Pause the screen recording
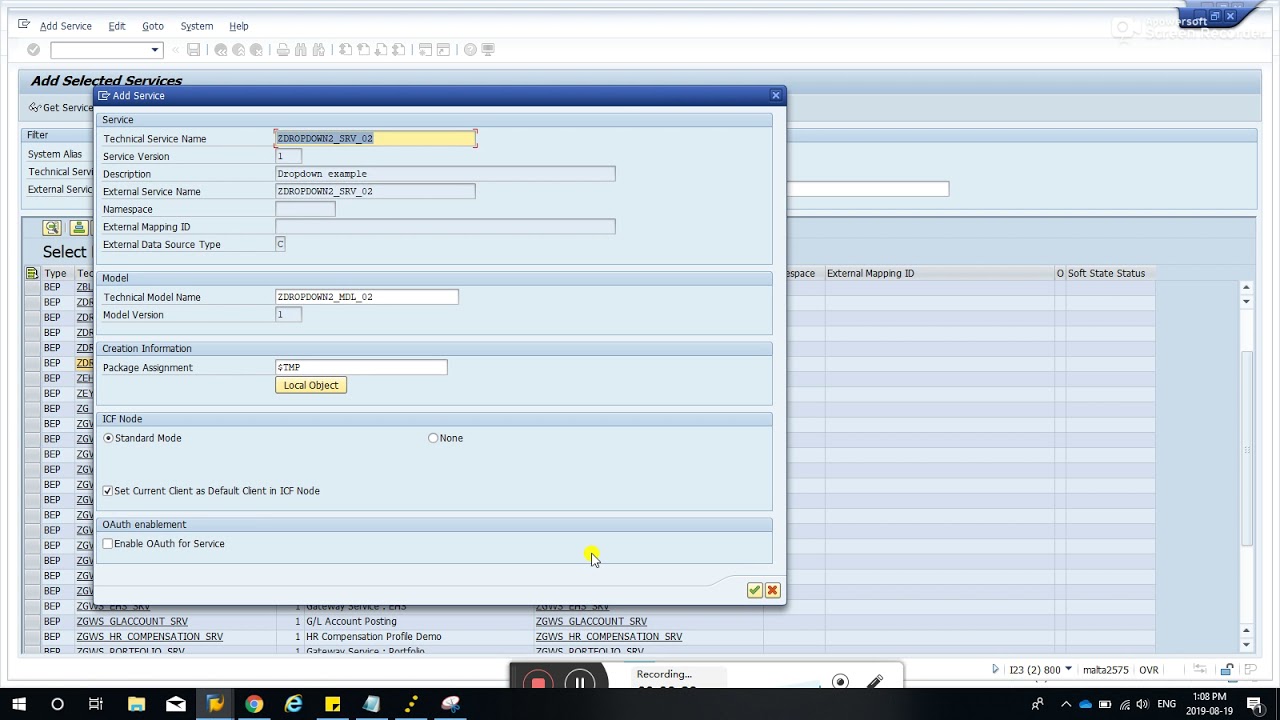The width and height of the screenshot is (1280, 720). (x=579, y=683)
